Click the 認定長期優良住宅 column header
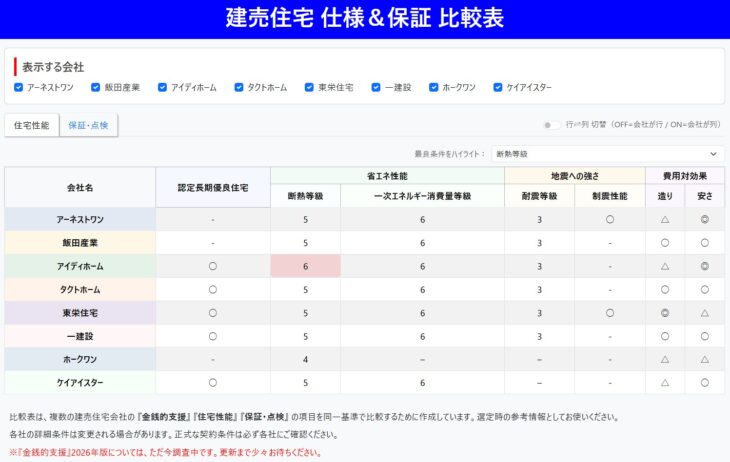 point(212,187)
